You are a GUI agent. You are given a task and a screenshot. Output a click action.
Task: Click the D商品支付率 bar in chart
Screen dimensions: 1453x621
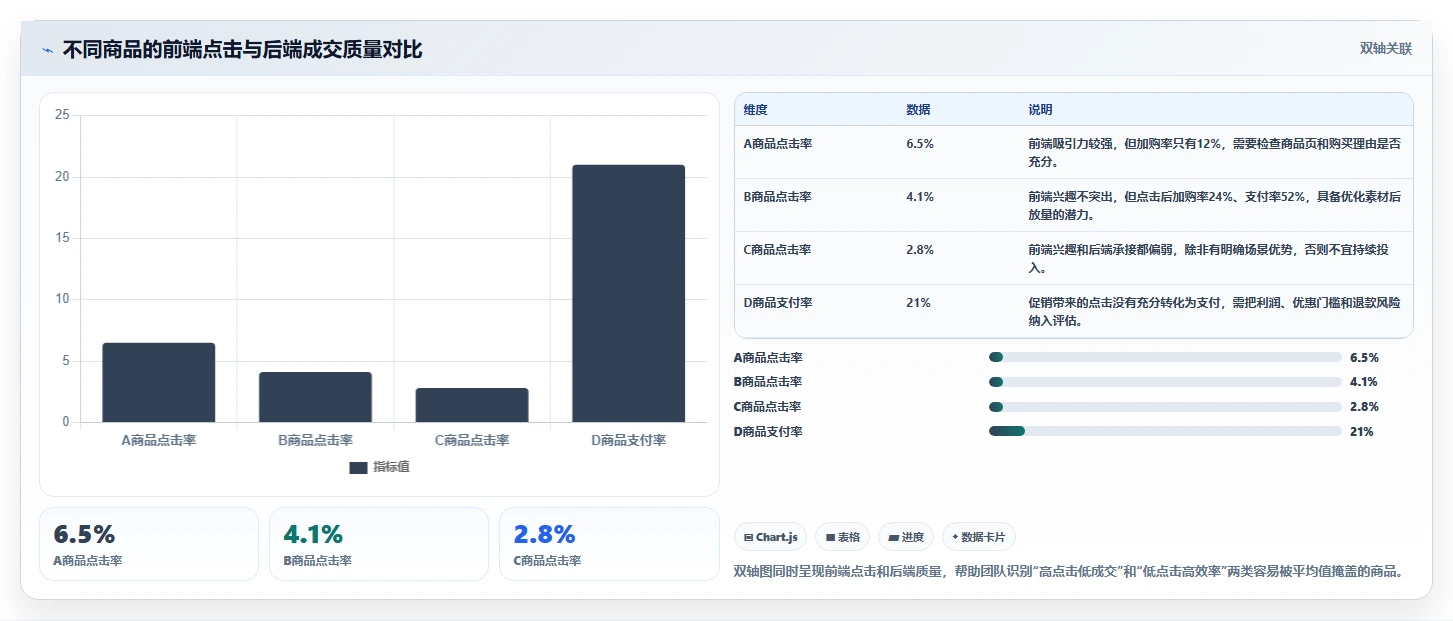[x=628, y=293]
